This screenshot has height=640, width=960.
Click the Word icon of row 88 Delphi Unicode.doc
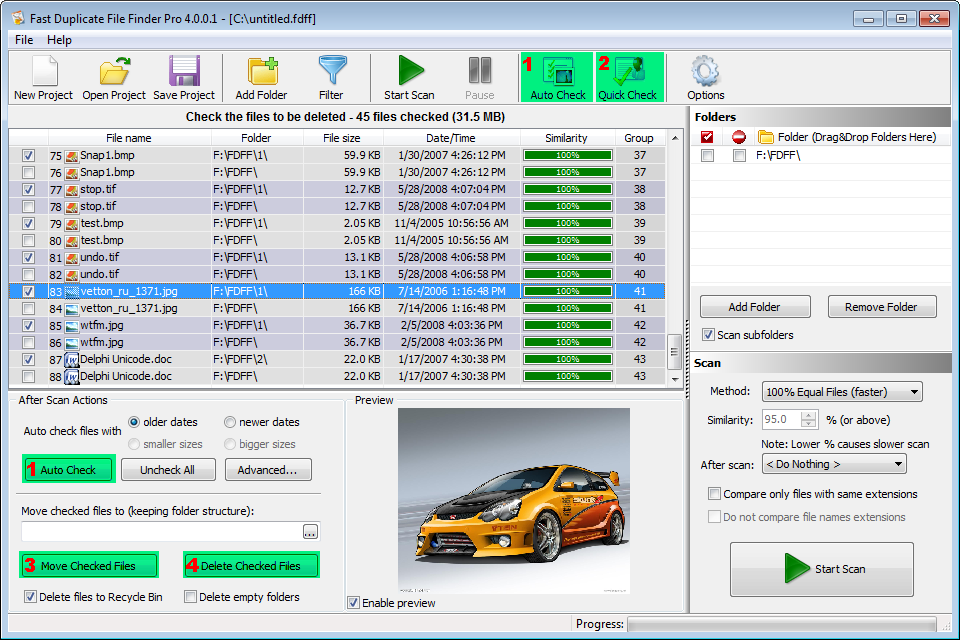click(x=72, y=377)
